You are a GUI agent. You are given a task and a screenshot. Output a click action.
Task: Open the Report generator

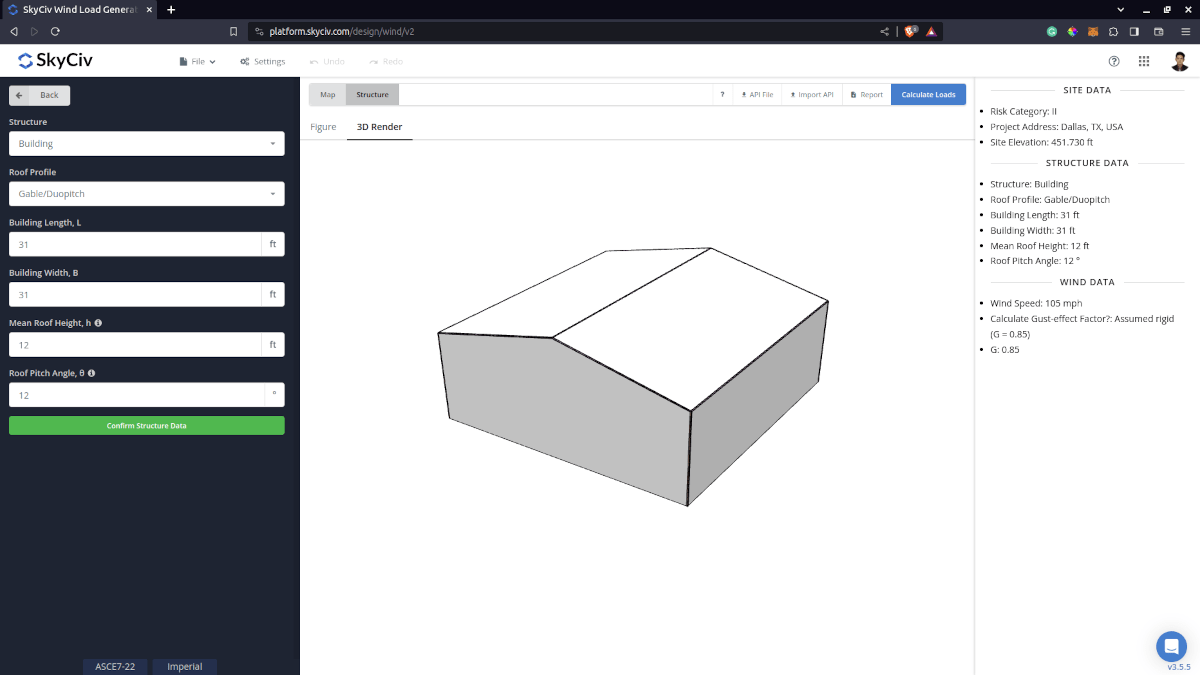click(x=866, y=93)
